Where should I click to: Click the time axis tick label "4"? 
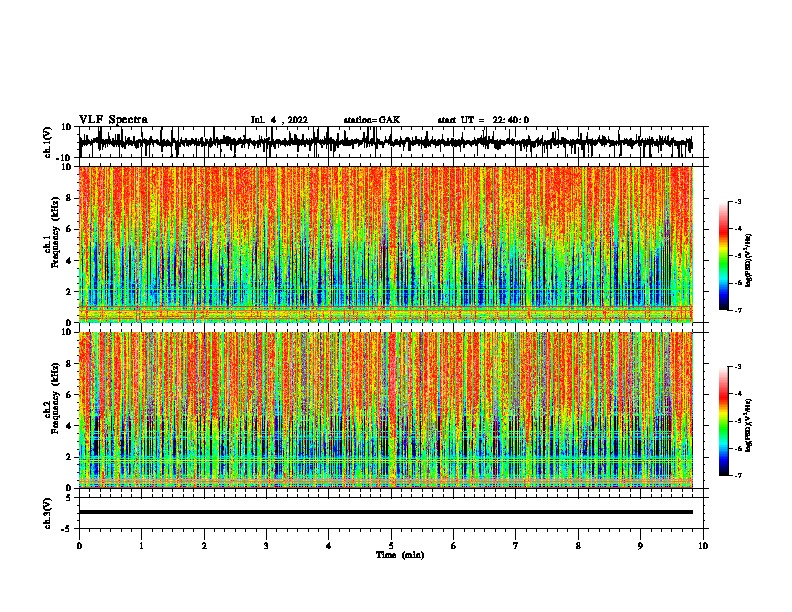[x=329, y=546]
